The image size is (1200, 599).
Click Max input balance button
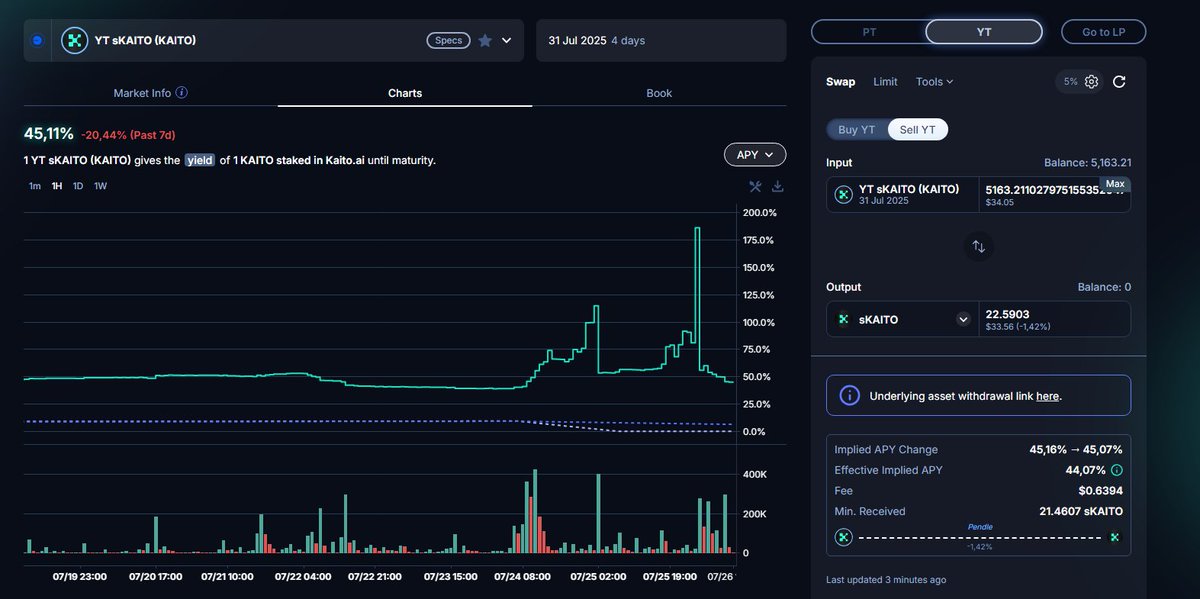[x=1115, y=184]
